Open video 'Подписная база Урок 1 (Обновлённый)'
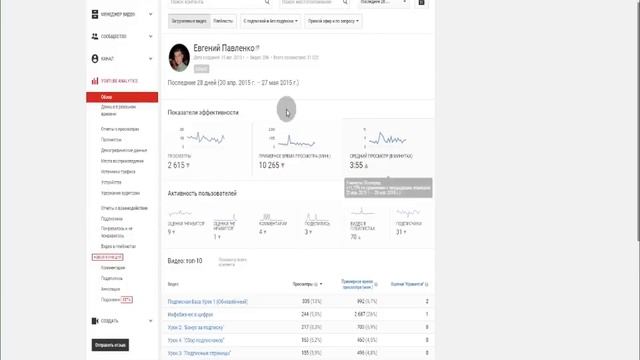This screenshot has height=360, width=640. pyautogui.click(x=207, y=302)
